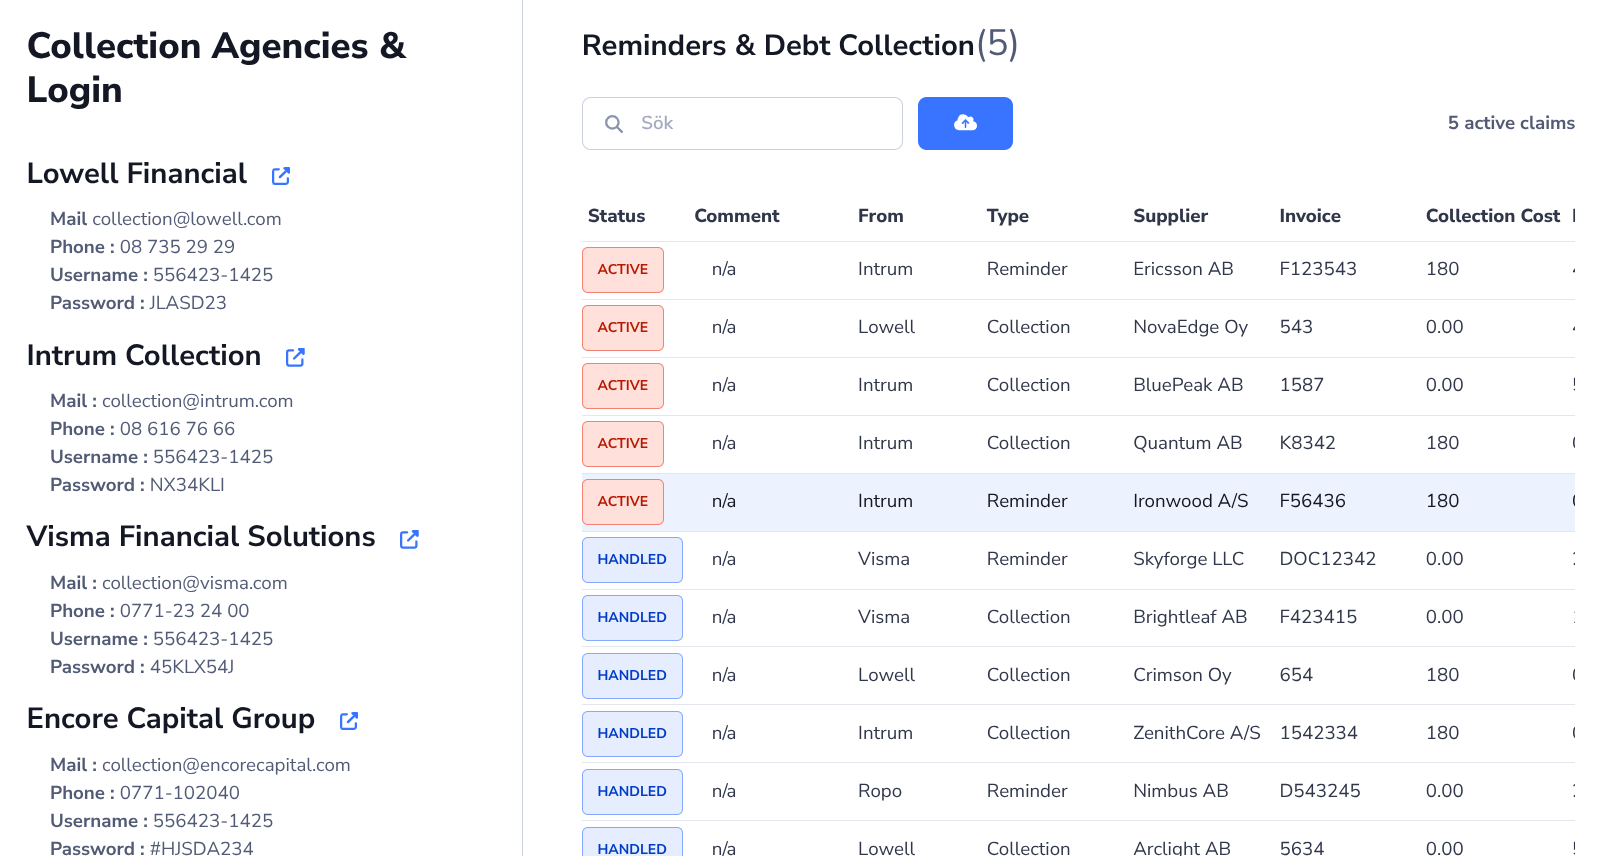The width and height of the screenshot is (1617, 856).
Task: Click the collection@lowell.com mail address
Action: (187, 219)
